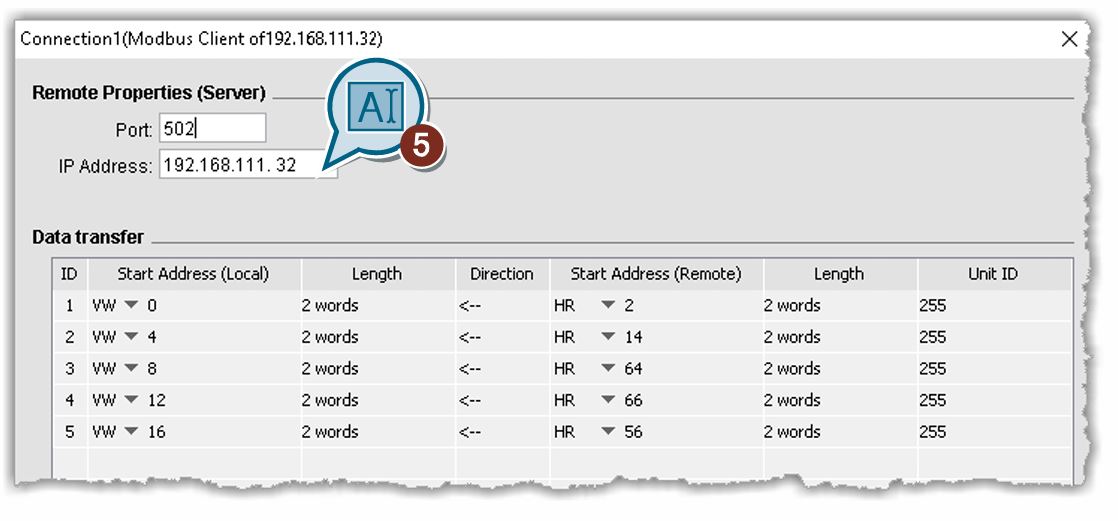The width and height of the screenshot is (1118, 521).
Task: Expand the HR dropdown for remote address 66
Action: [608, 401]
